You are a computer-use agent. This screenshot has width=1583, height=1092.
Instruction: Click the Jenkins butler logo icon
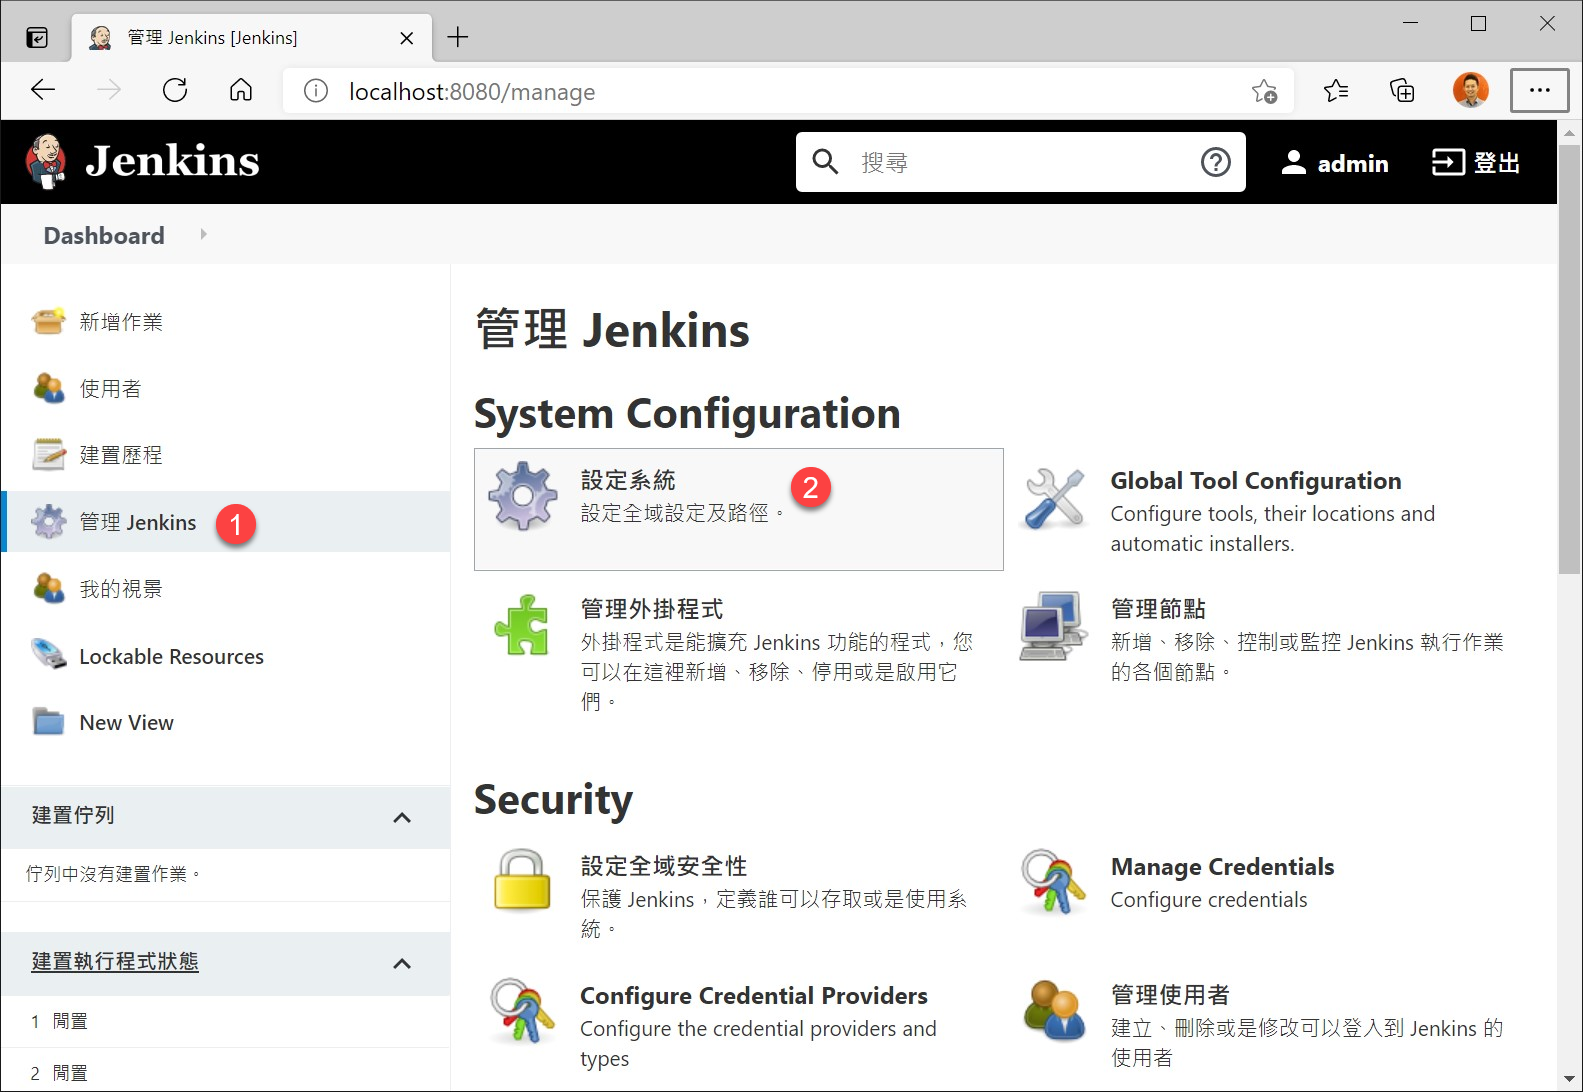[x=46, y=162]
